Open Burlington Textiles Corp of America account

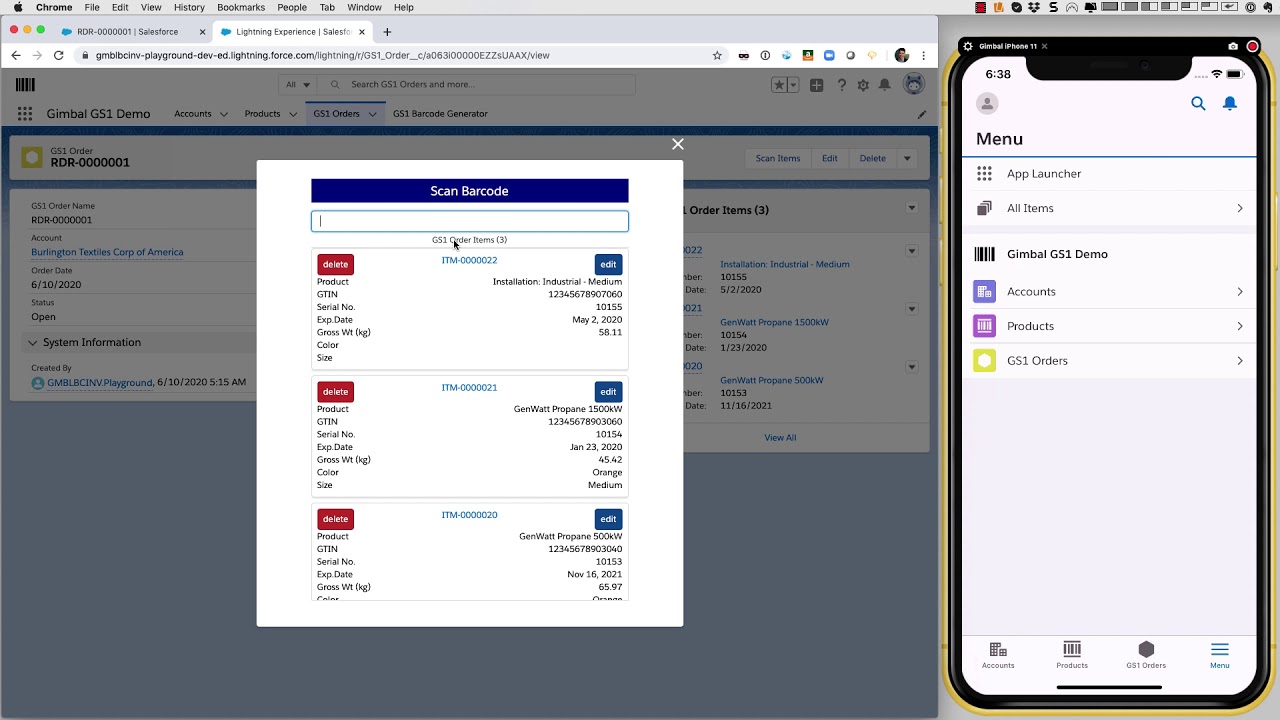pos(107,252)
